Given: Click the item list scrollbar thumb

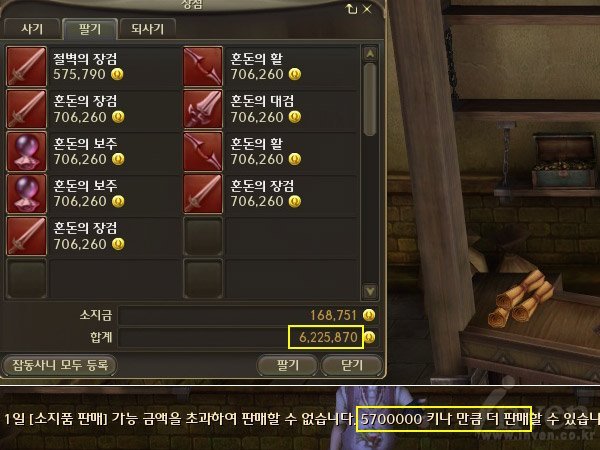Looking at the screenshot, I should tap(370, 99).
